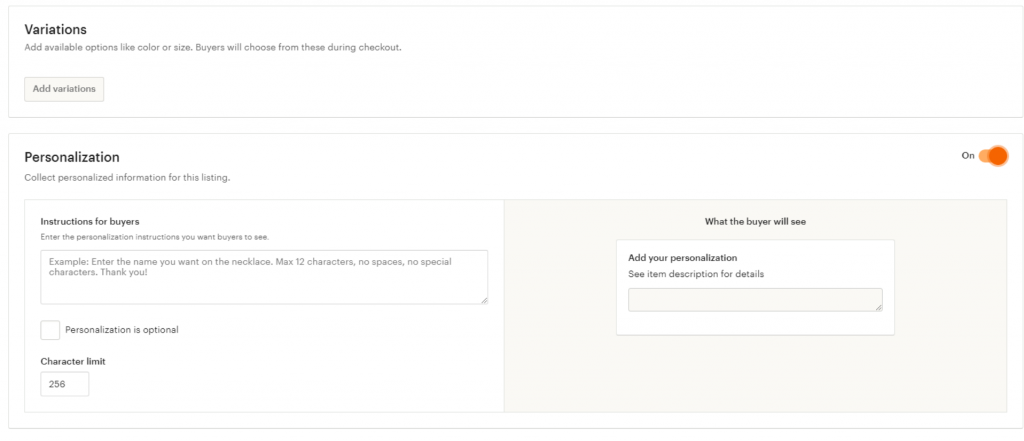Click the Add variations button
Screen dimensions: 1024x441
point(64,89)
